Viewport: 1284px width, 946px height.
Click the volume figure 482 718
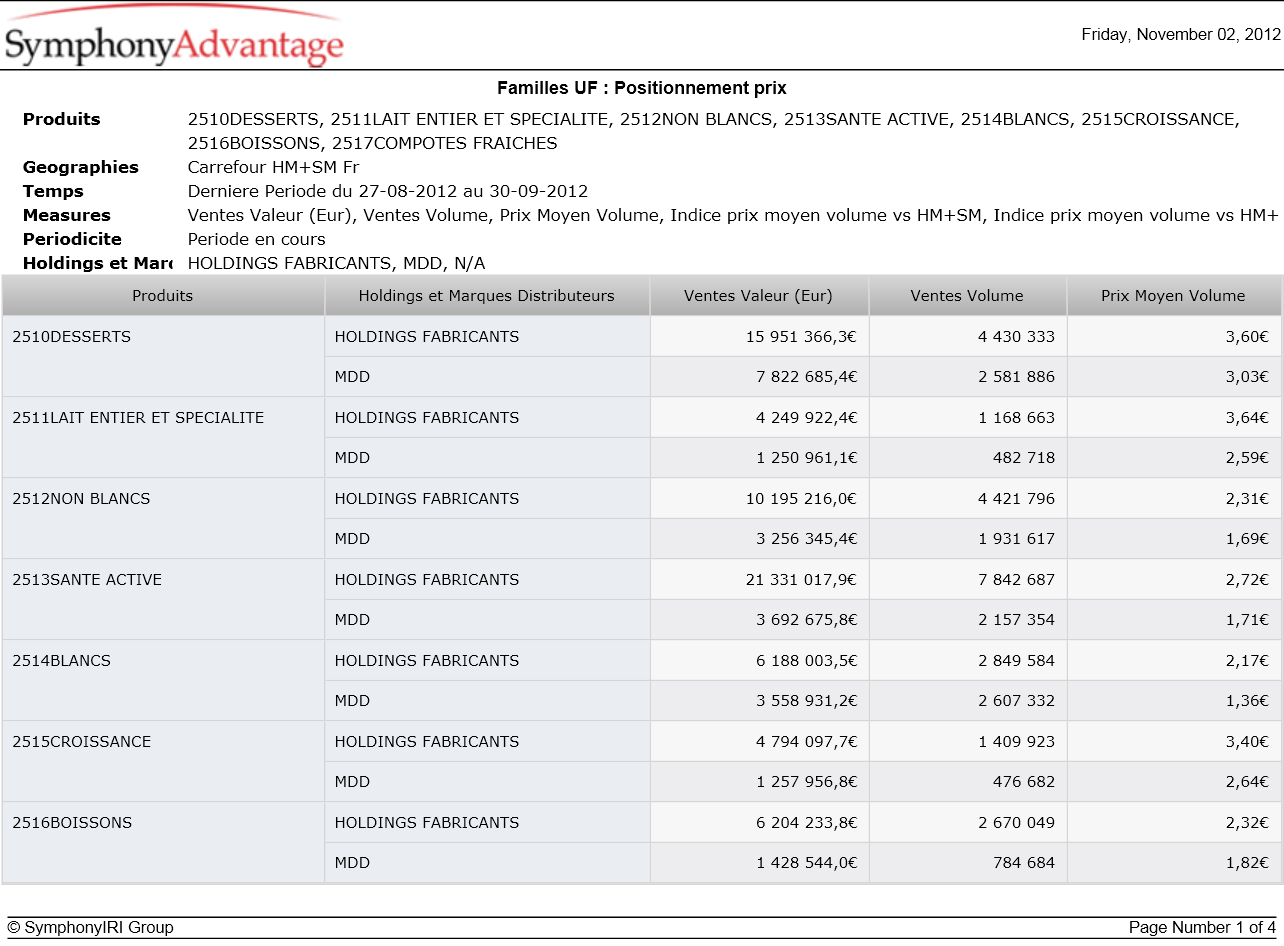[1025, 458]
